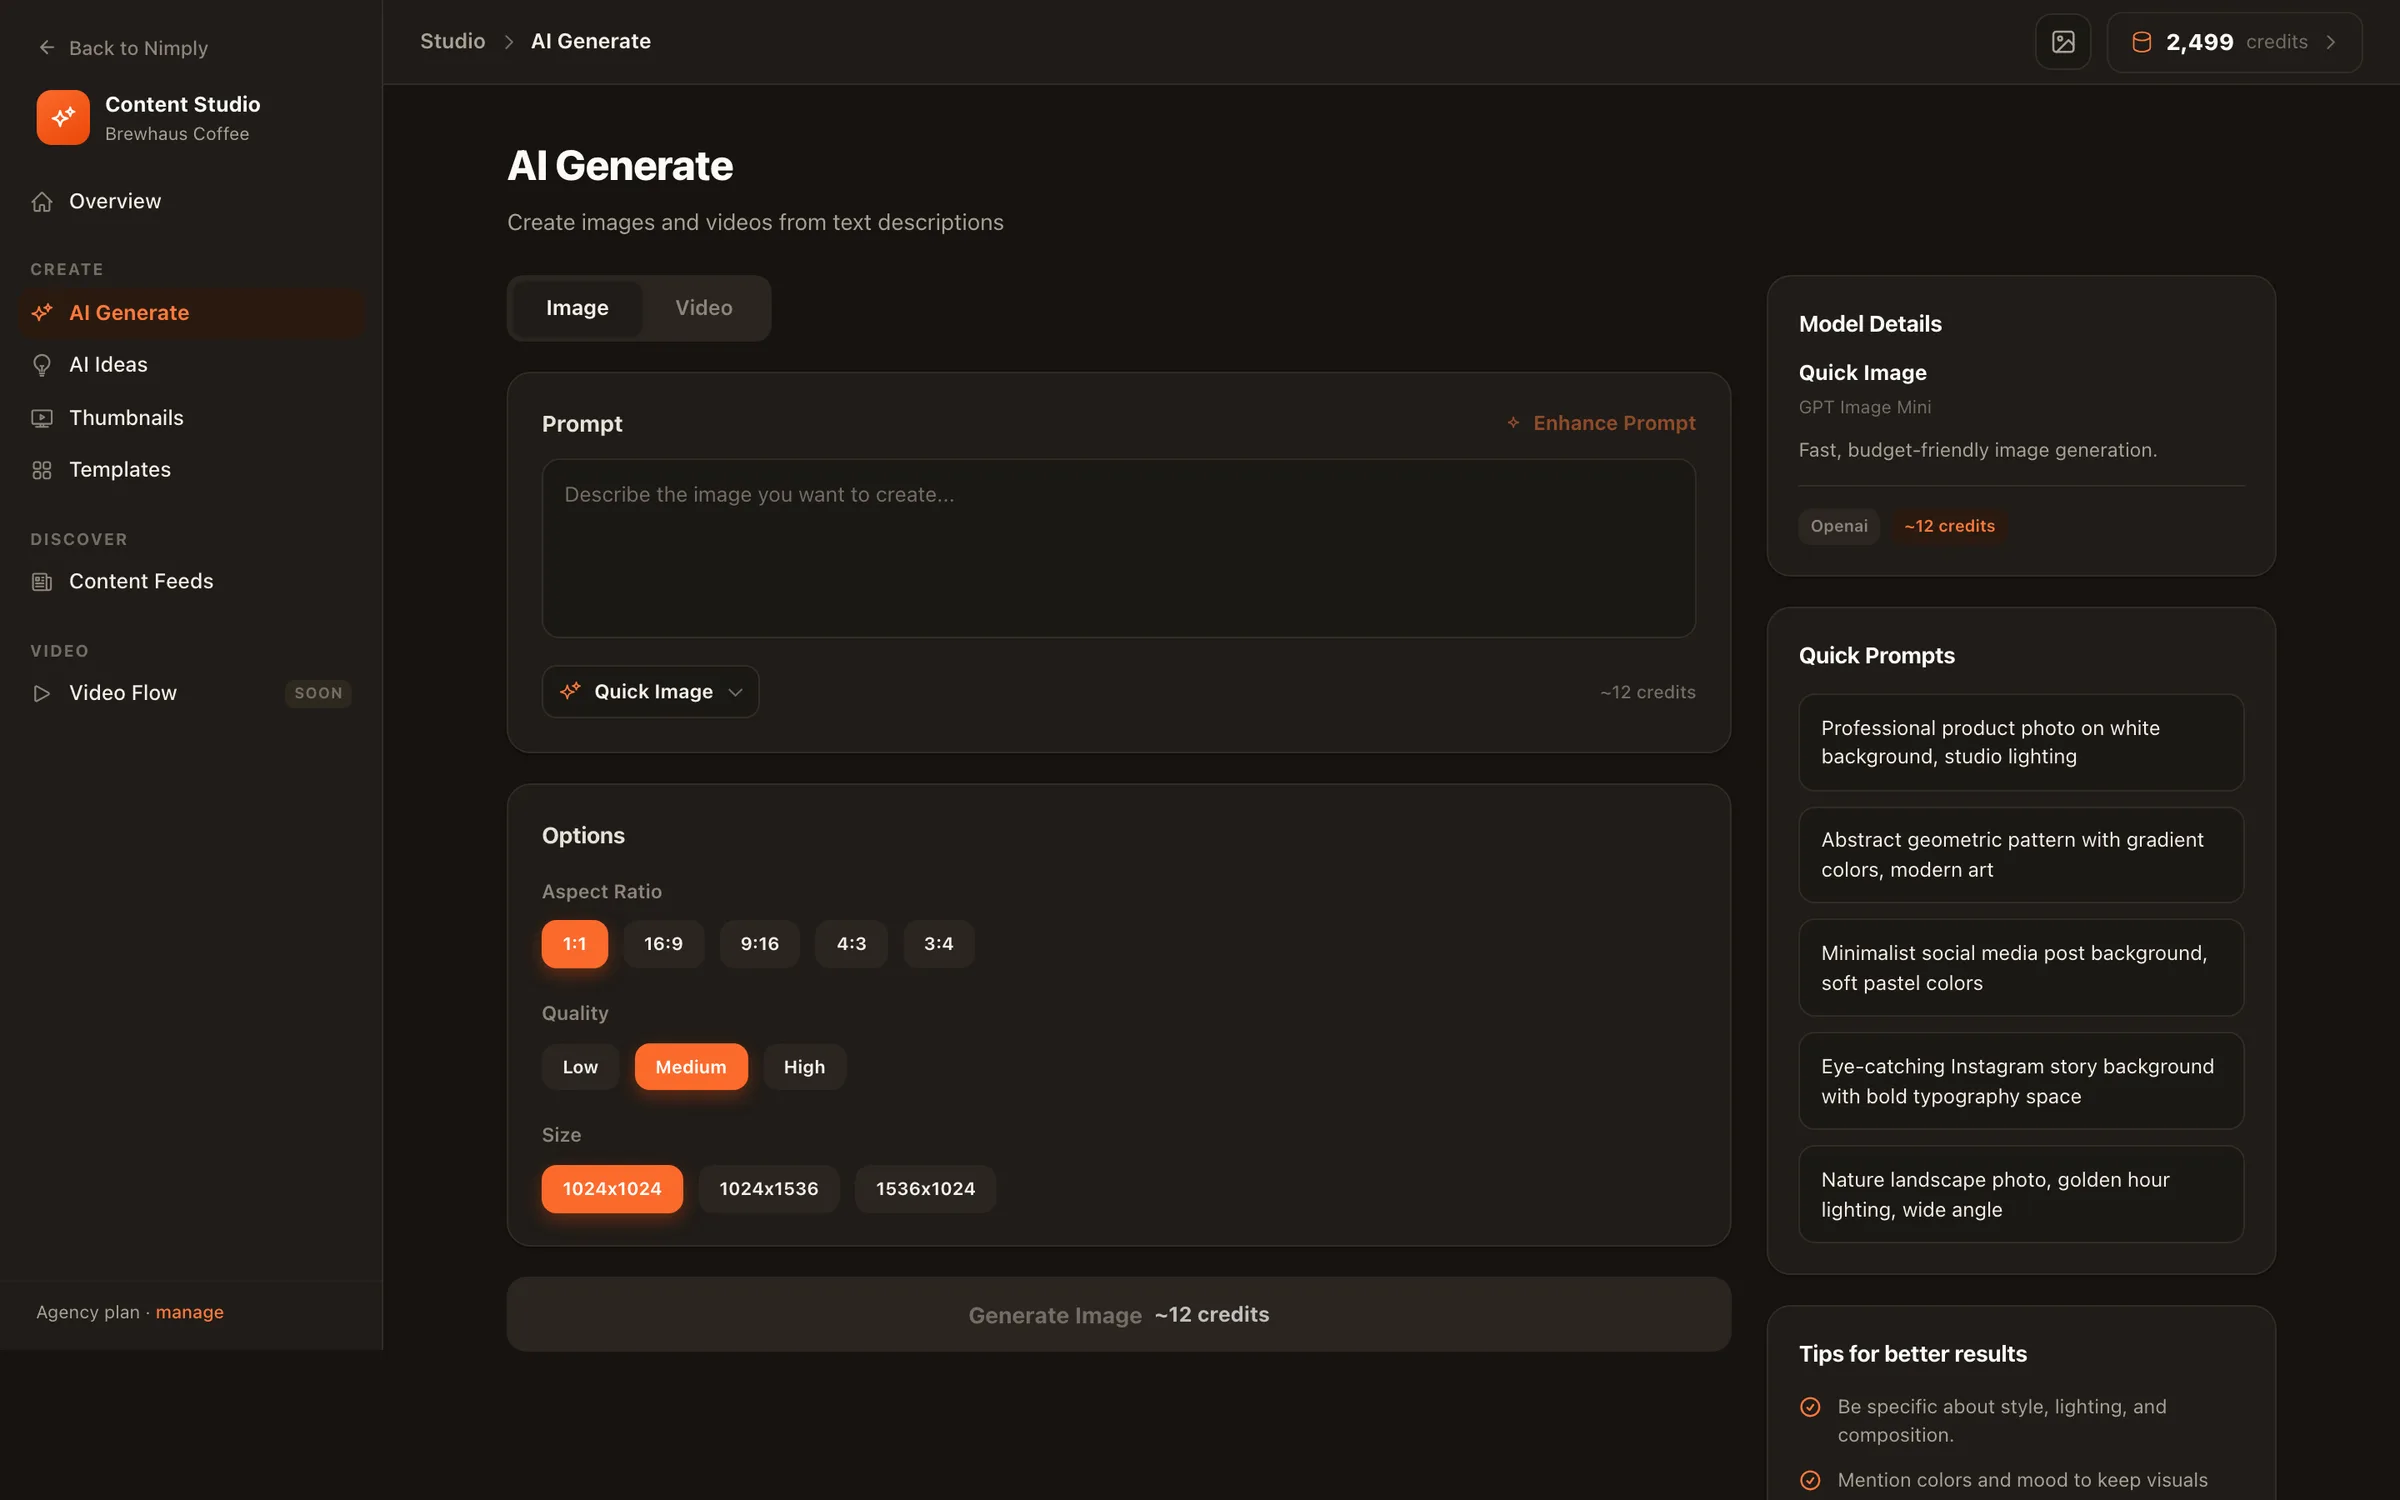Select the 9:16 aspect ratio
The height and width of the screenshot is (1500, 2400).
tap(760, 944)
